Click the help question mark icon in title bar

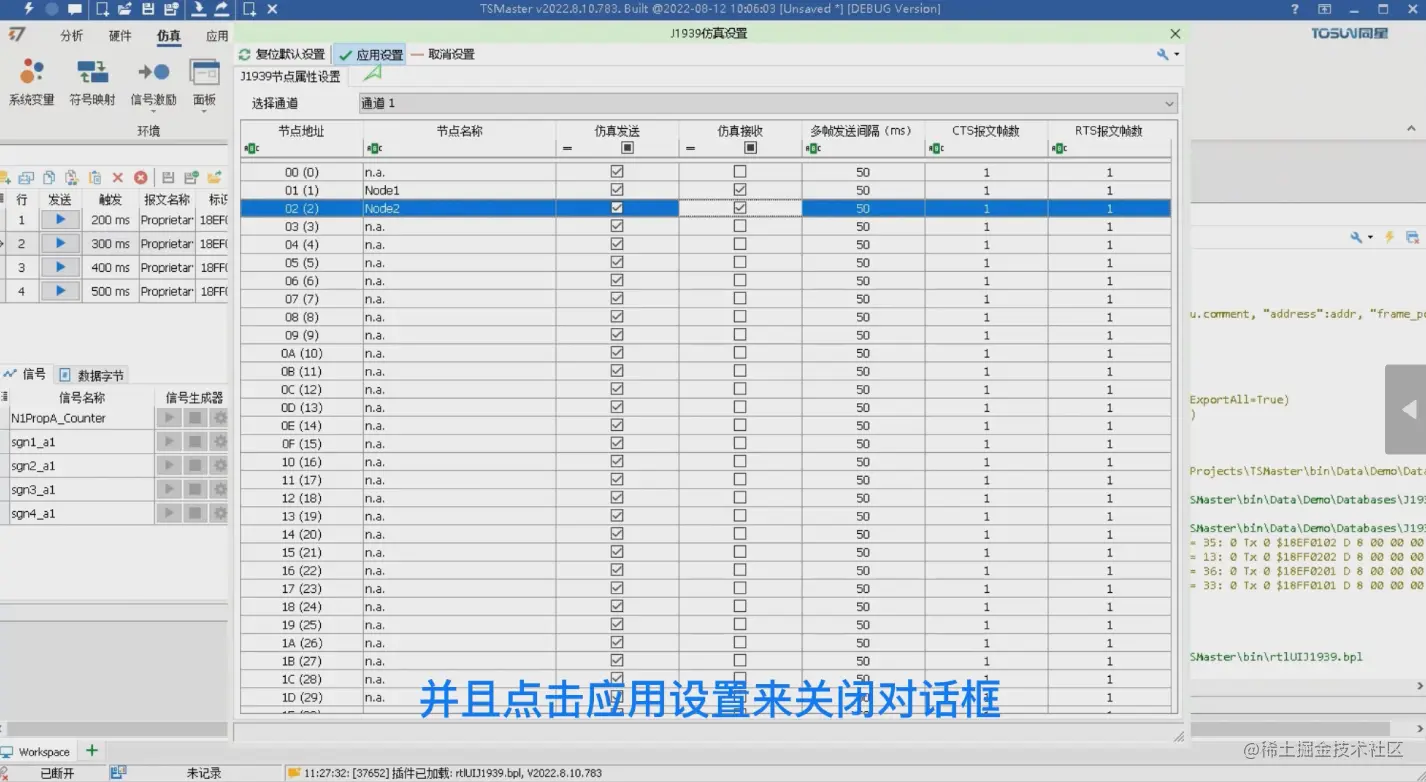(1295, 9)
